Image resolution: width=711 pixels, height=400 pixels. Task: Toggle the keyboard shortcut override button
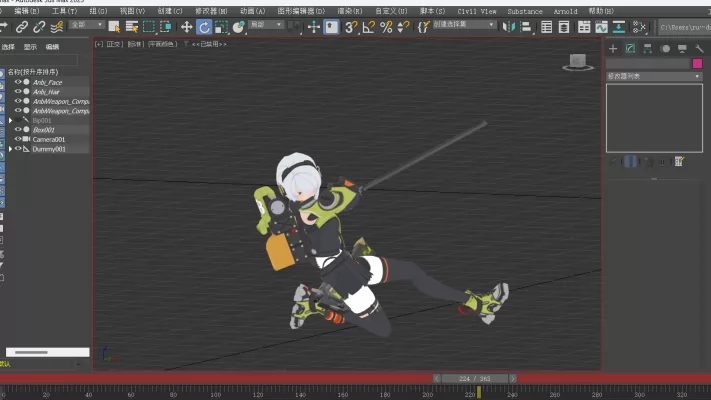tap(331, 27)
